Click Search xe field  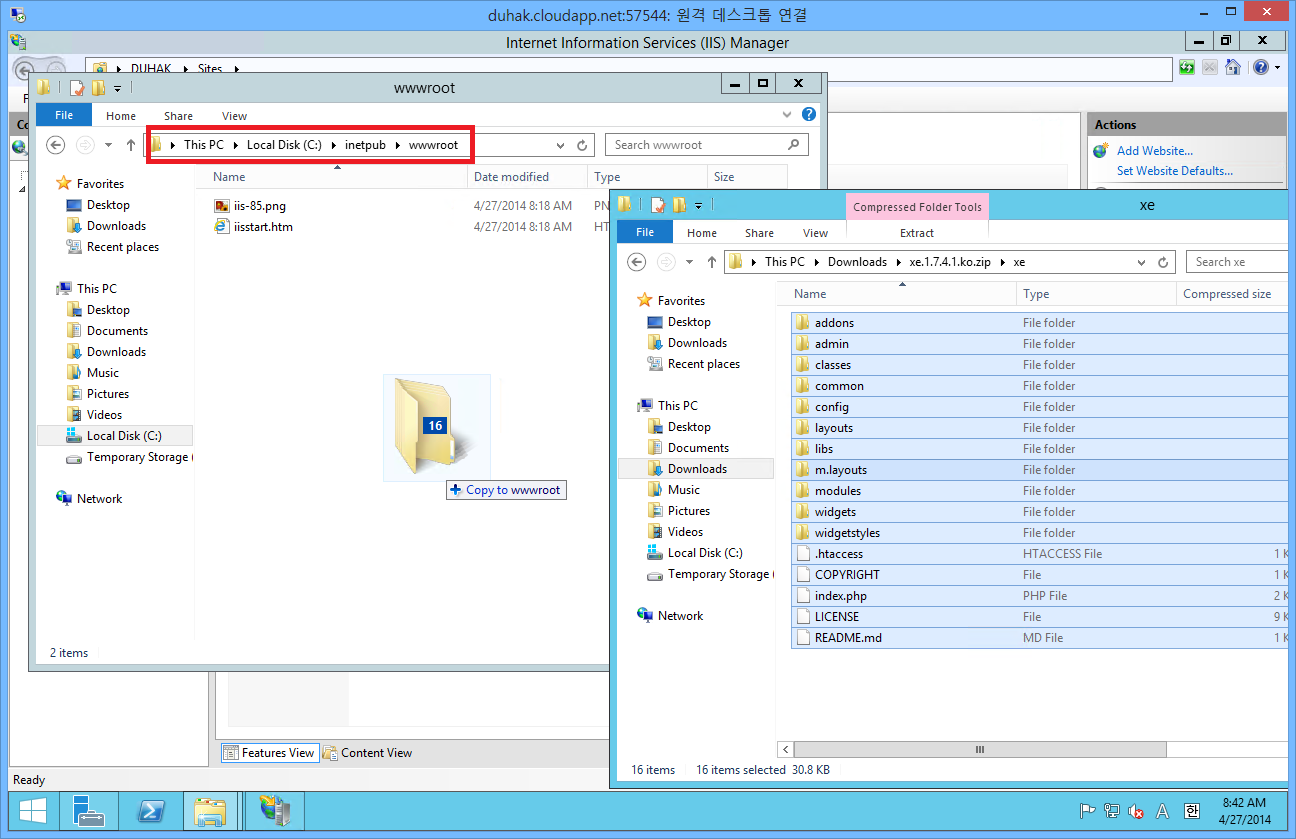coord(1237,262)
